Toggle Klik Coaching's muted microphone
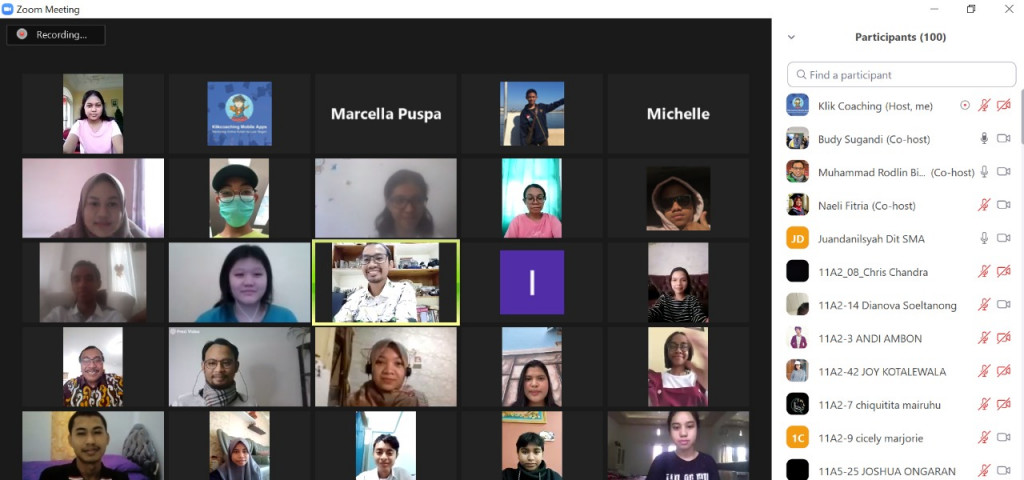Image resolution: width=1024 pixels, height=480 pixels. point(984,105)
